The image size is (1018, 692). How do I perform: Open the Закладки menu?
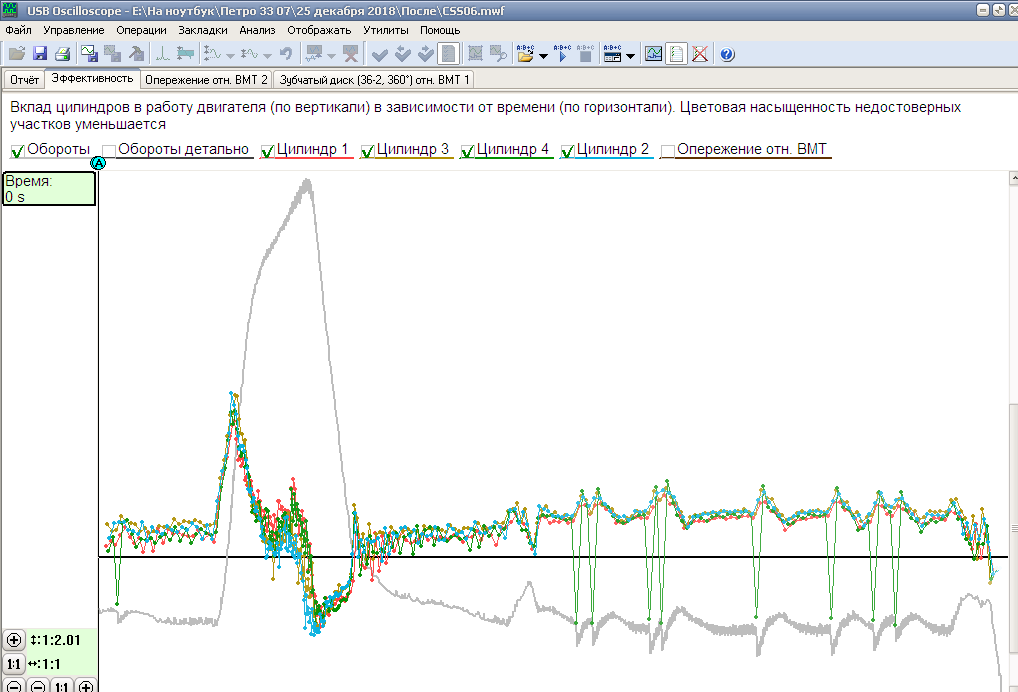click(202, 30)
